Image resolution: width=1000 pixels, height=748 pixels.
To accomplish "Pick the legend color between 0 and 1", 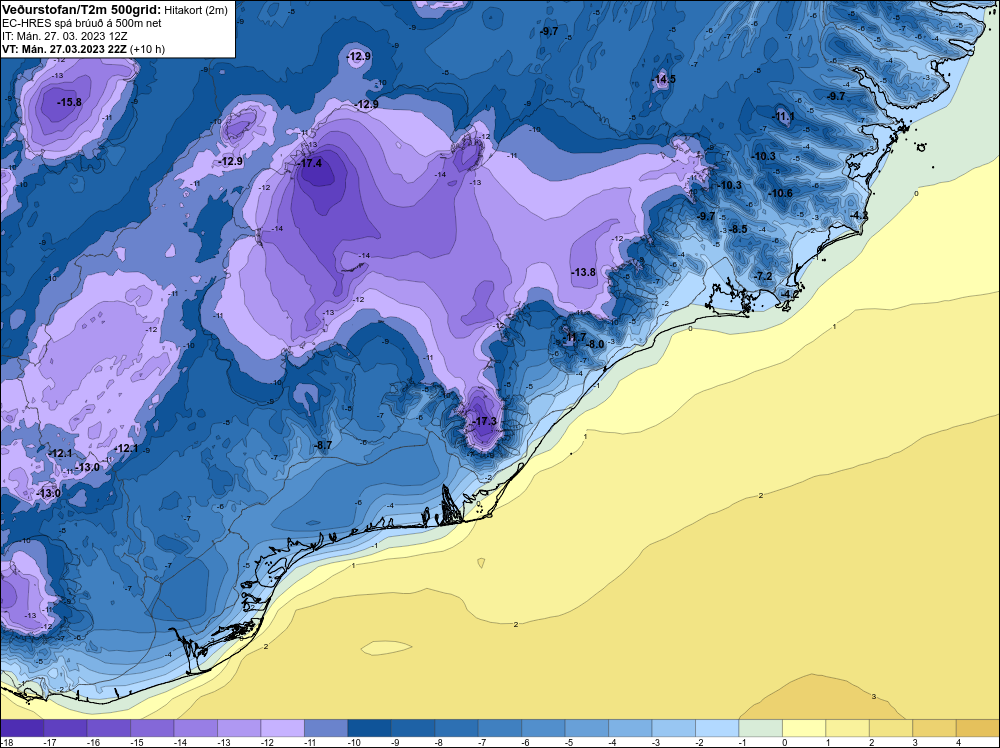I will (804, 728).
